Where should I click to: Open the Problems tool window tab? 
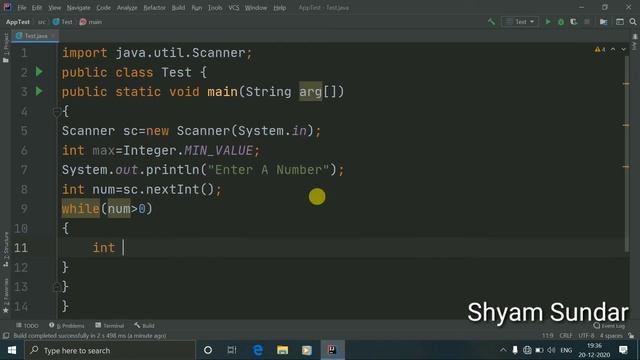(x=67, y=326)
